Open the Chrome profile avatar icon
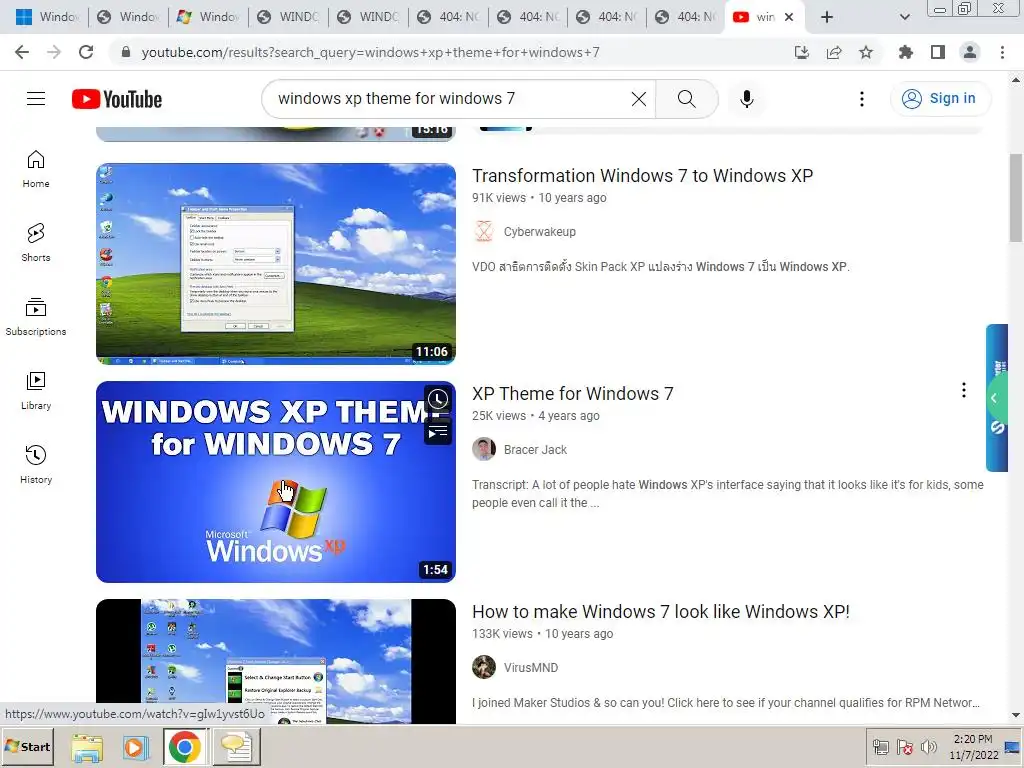 [970, 52]
